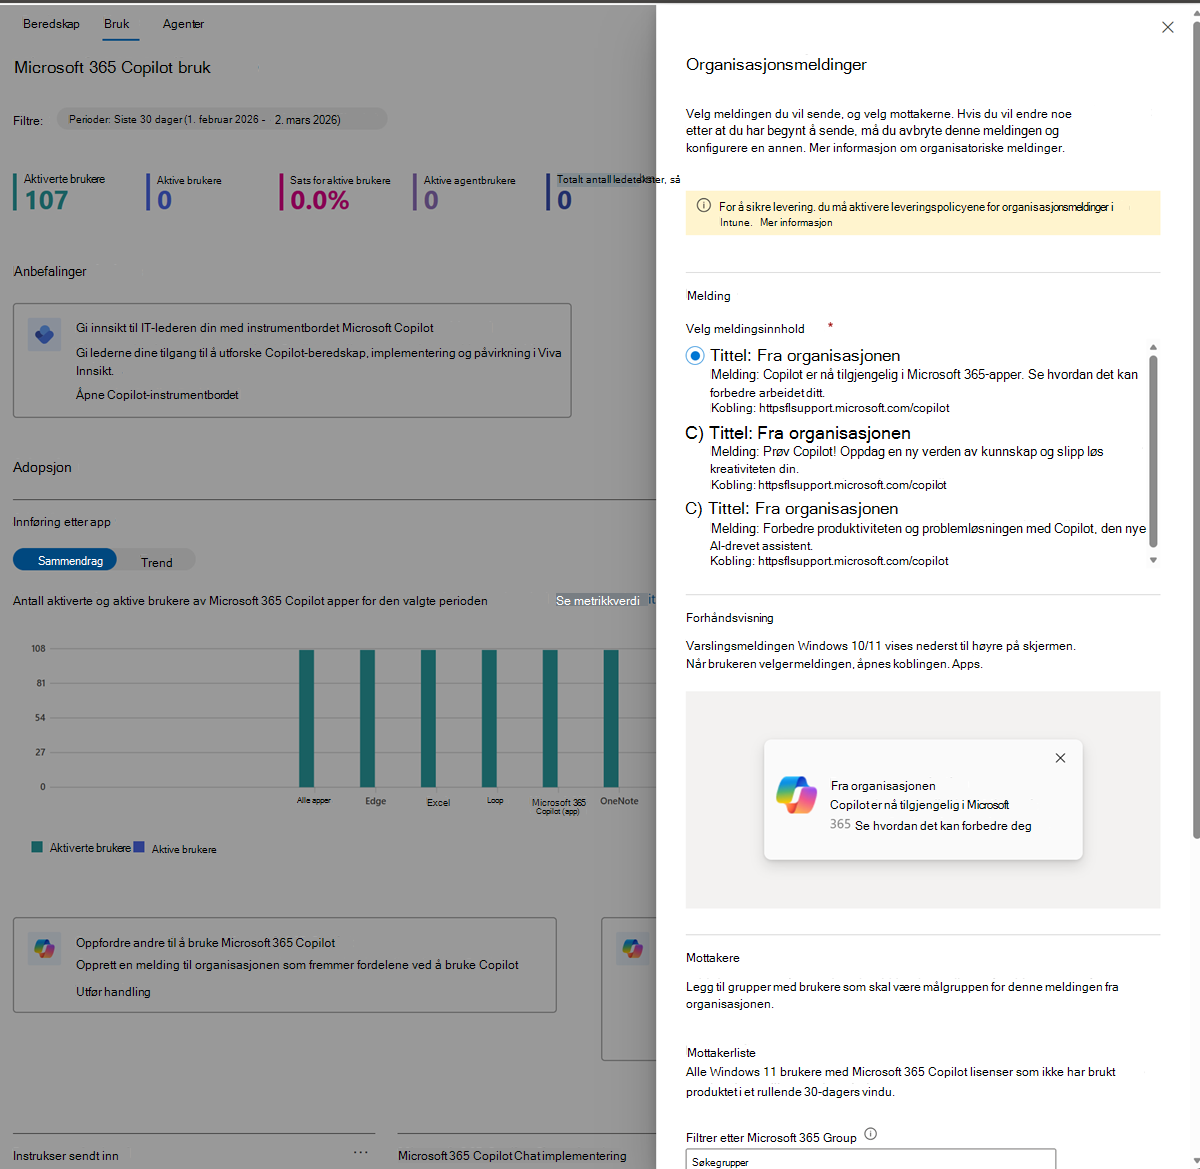Select first message: Copilot er nå tilgjengelig
This screenshot has width=1200, height=1169.
[x=695, y=356]
